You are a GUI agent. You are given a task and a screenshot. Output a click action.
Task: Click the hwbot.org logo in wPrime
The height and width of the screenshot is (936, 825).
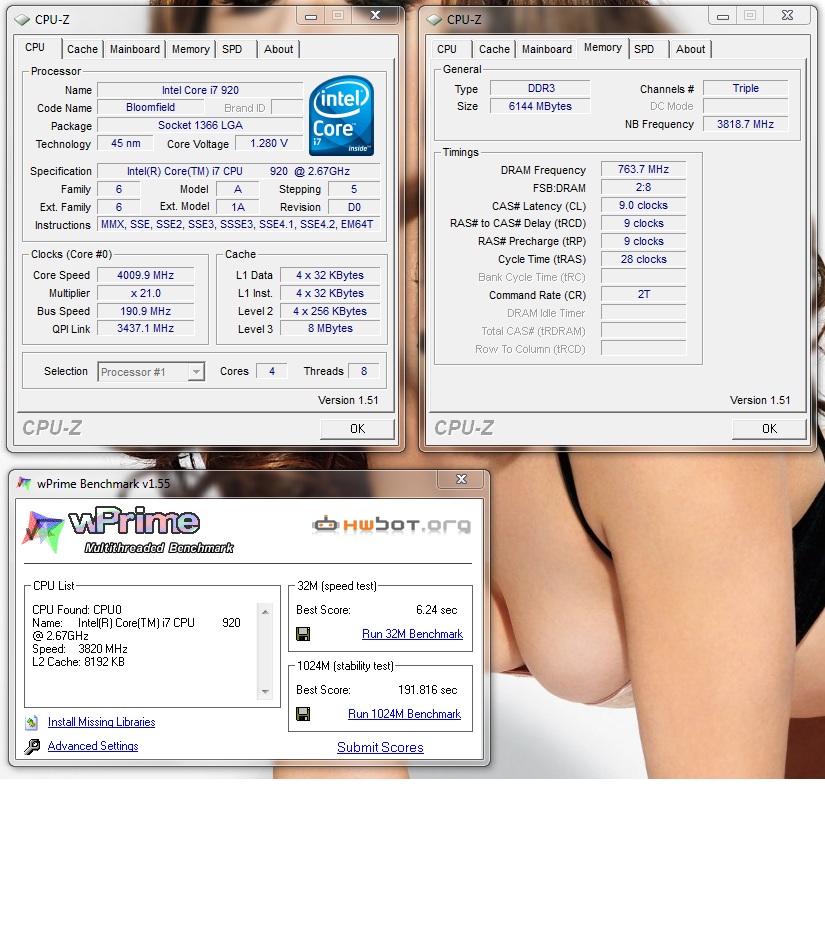pyautogui.click(x=392, y=525)
